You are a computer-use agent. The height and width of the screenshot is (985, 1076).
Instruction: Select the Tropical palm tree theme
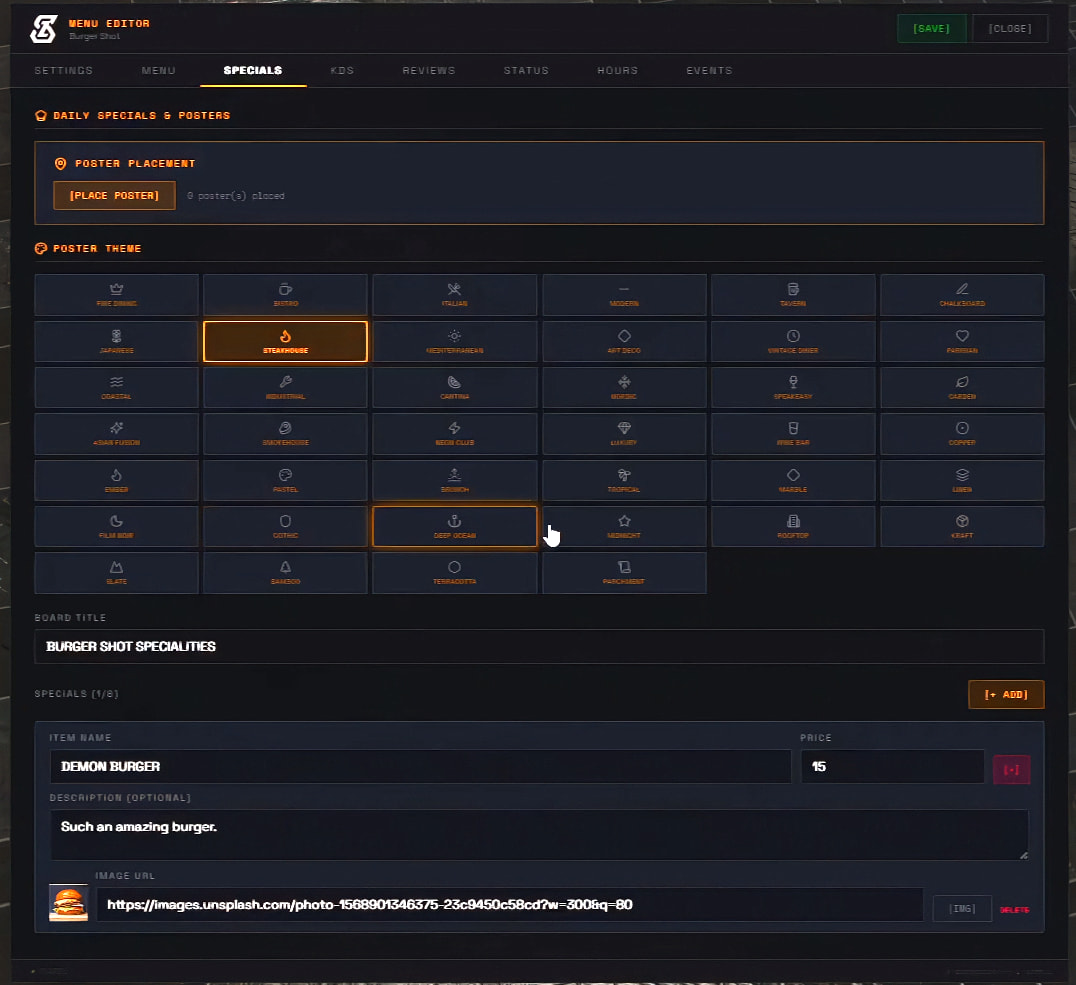tap(624, 480)
